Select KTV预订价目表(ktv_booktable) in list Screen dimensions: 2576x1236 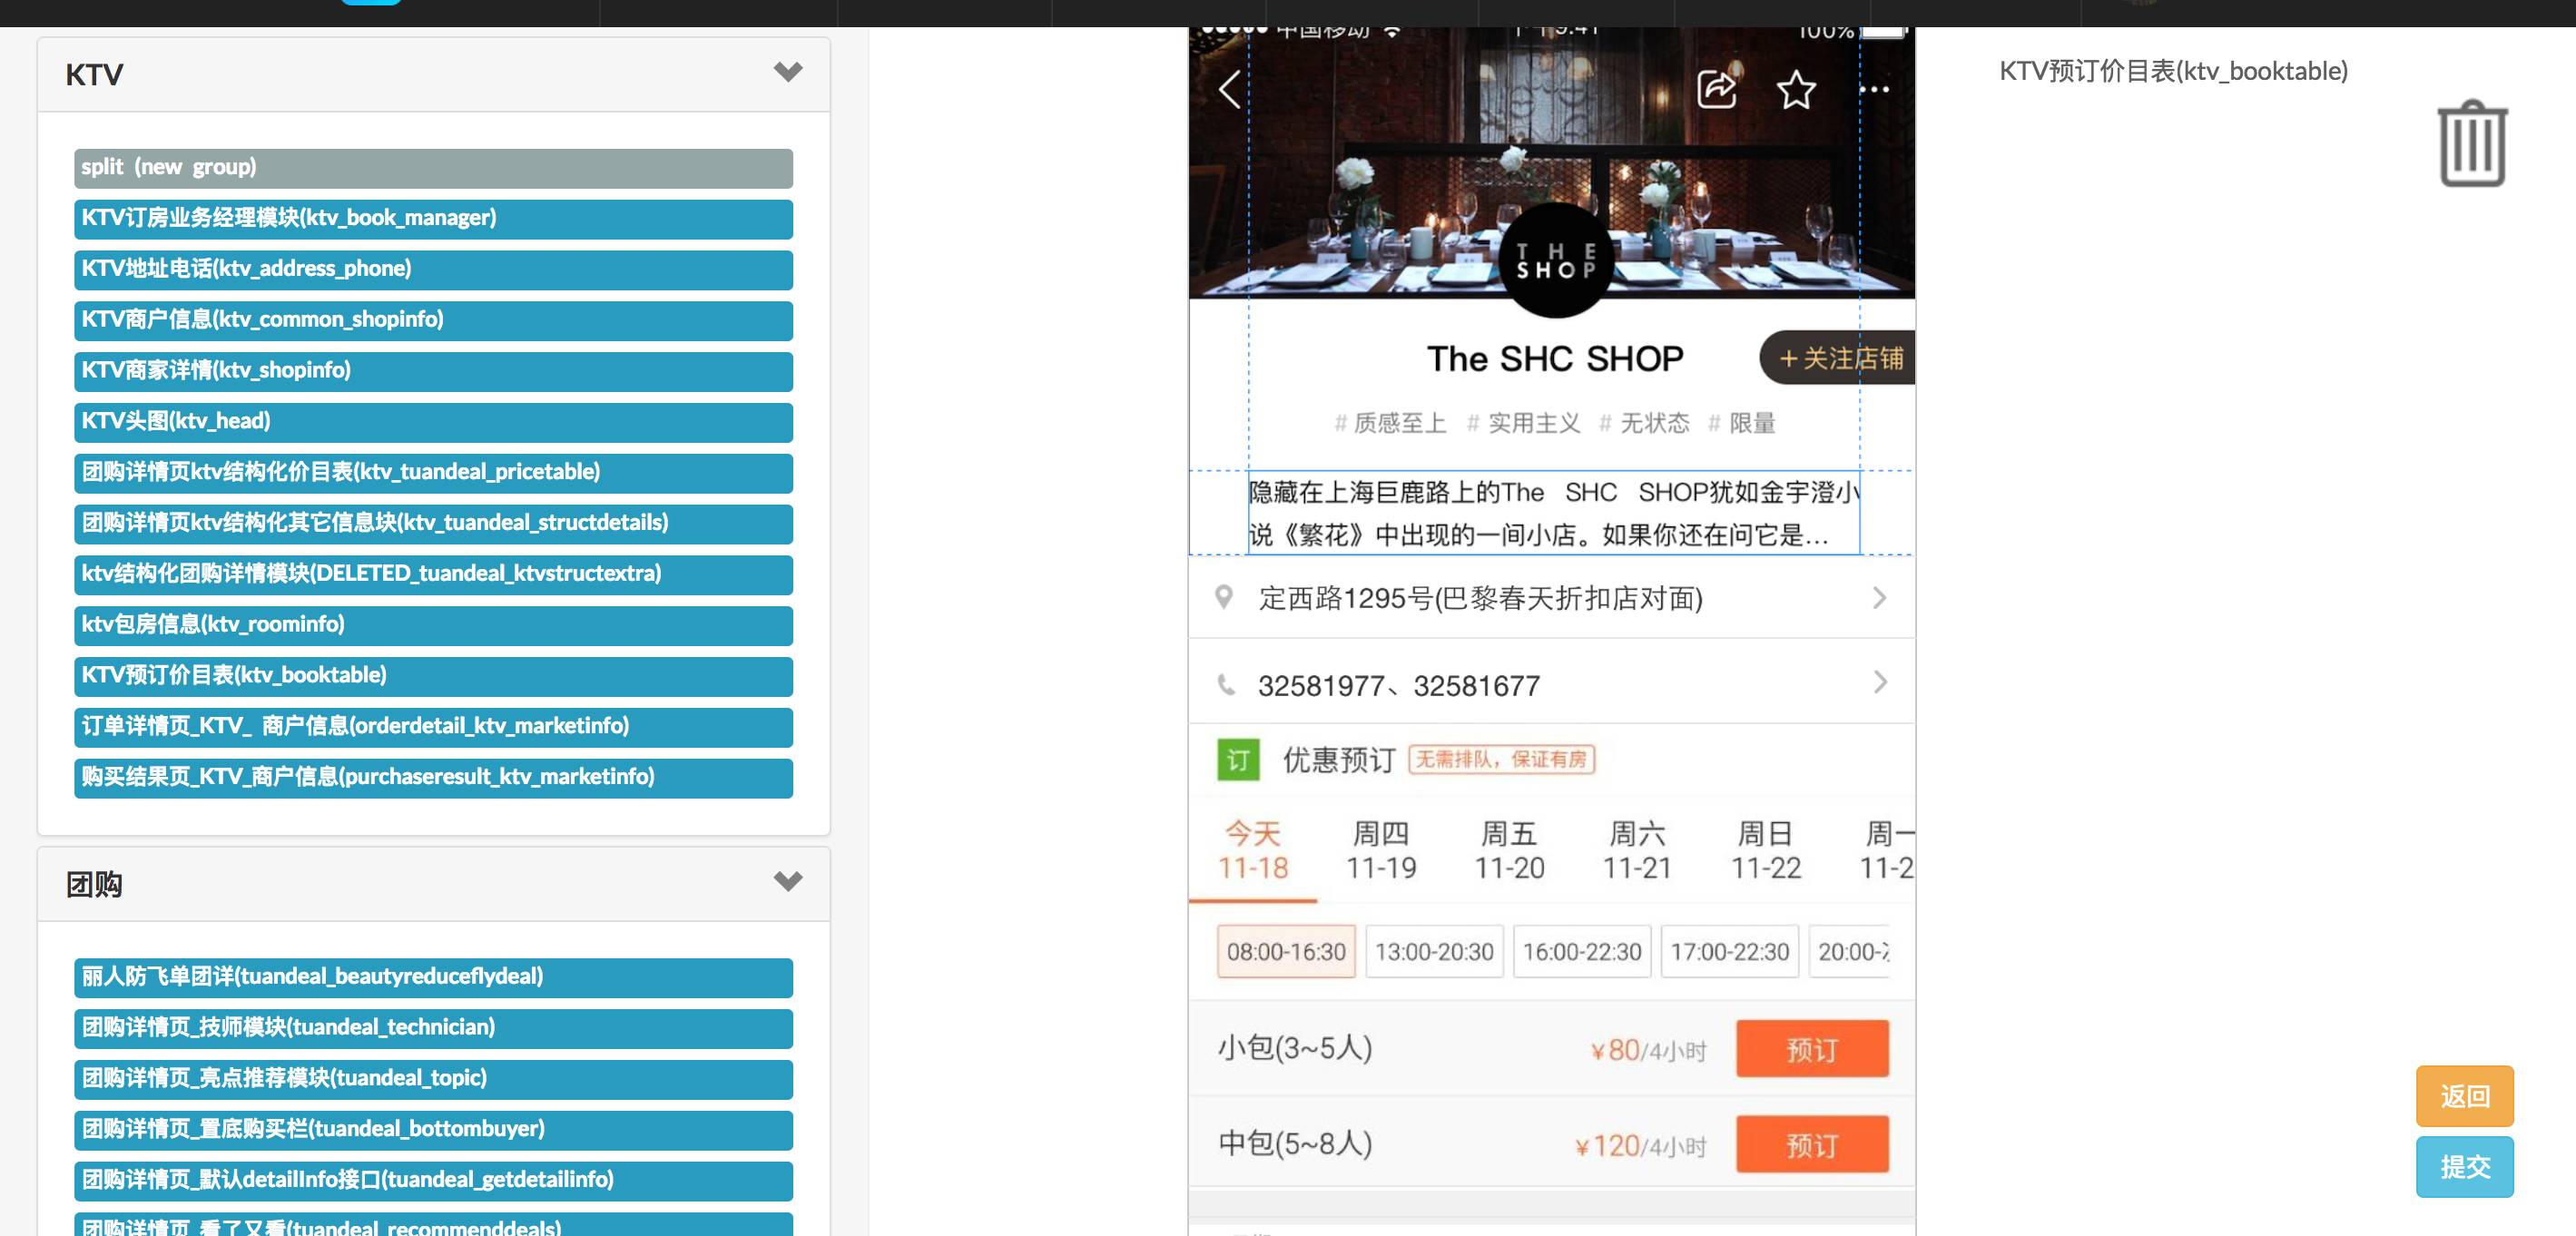pos(433,676)
